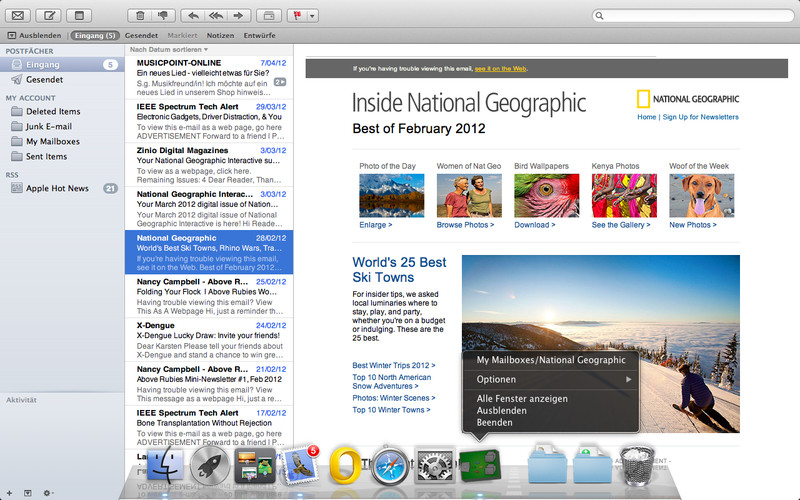Flag the message with the red flag icon
The height and width of the screenshot is (500, 800).
tap(297, 15)
